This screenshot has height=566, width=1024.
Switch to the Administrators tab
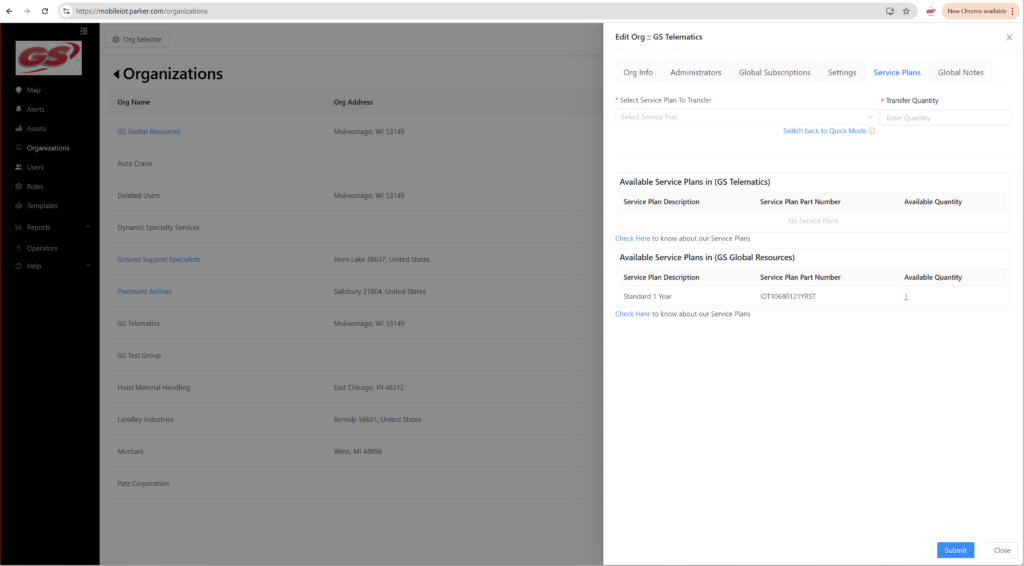point(695,73)
